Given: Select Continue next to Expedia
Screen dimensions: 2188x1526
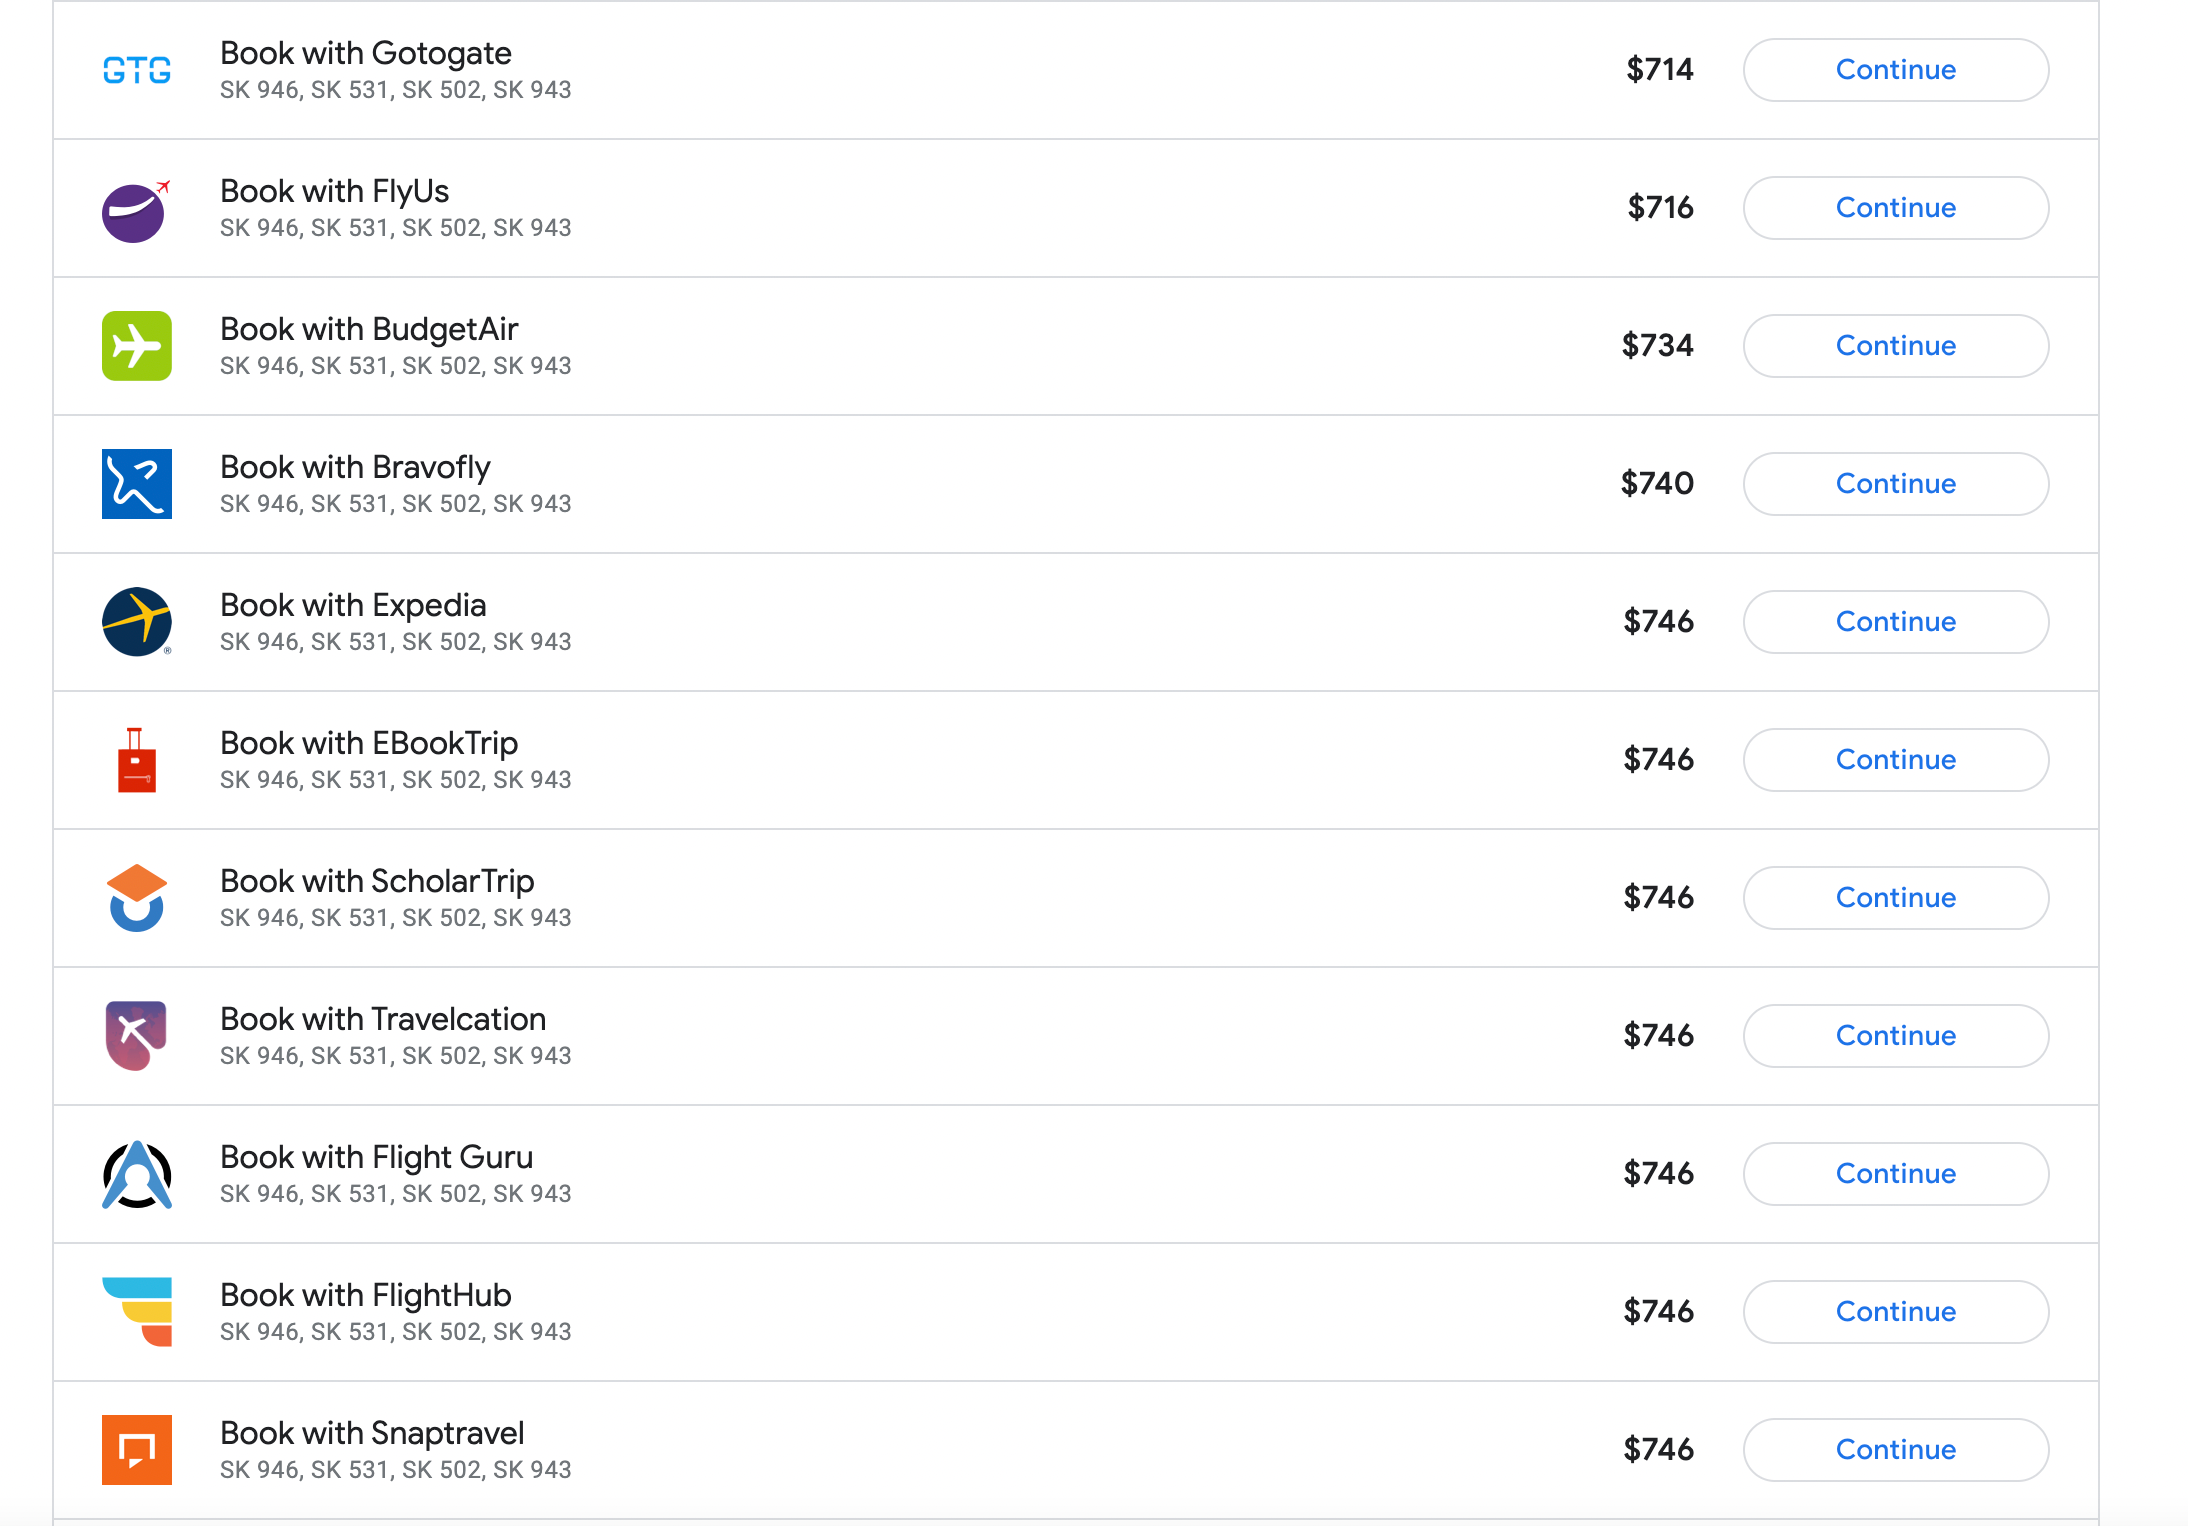Looking at the screenshot, I should pyautogui.click(x=1895, y=622).
